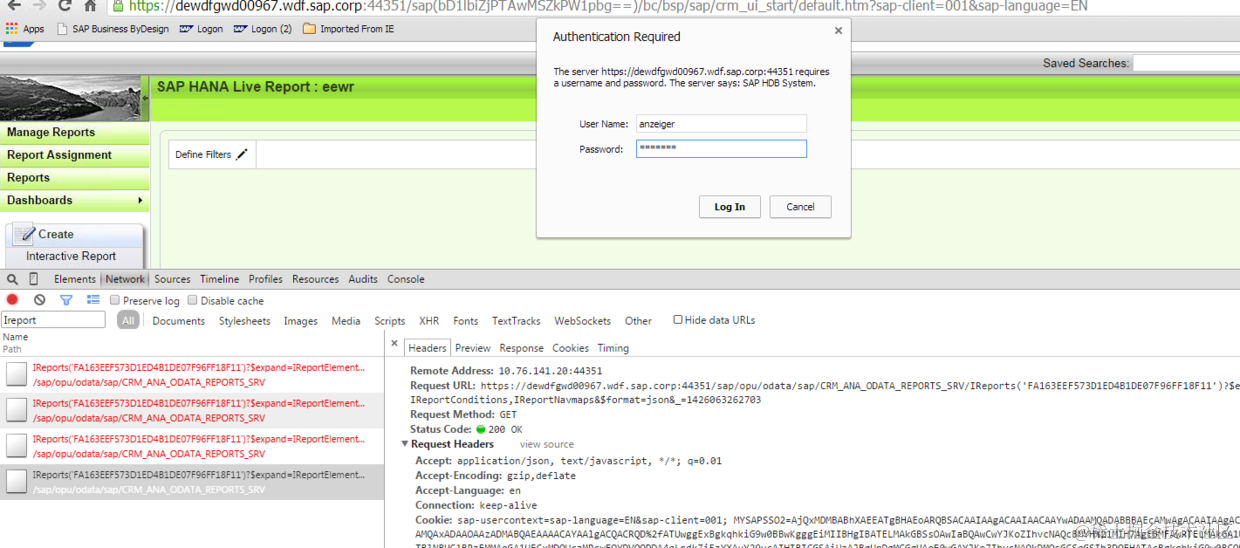Open the Logon bookmark
The width and height of the screenshot is (1240, 548).
click(x=201, y=29)
